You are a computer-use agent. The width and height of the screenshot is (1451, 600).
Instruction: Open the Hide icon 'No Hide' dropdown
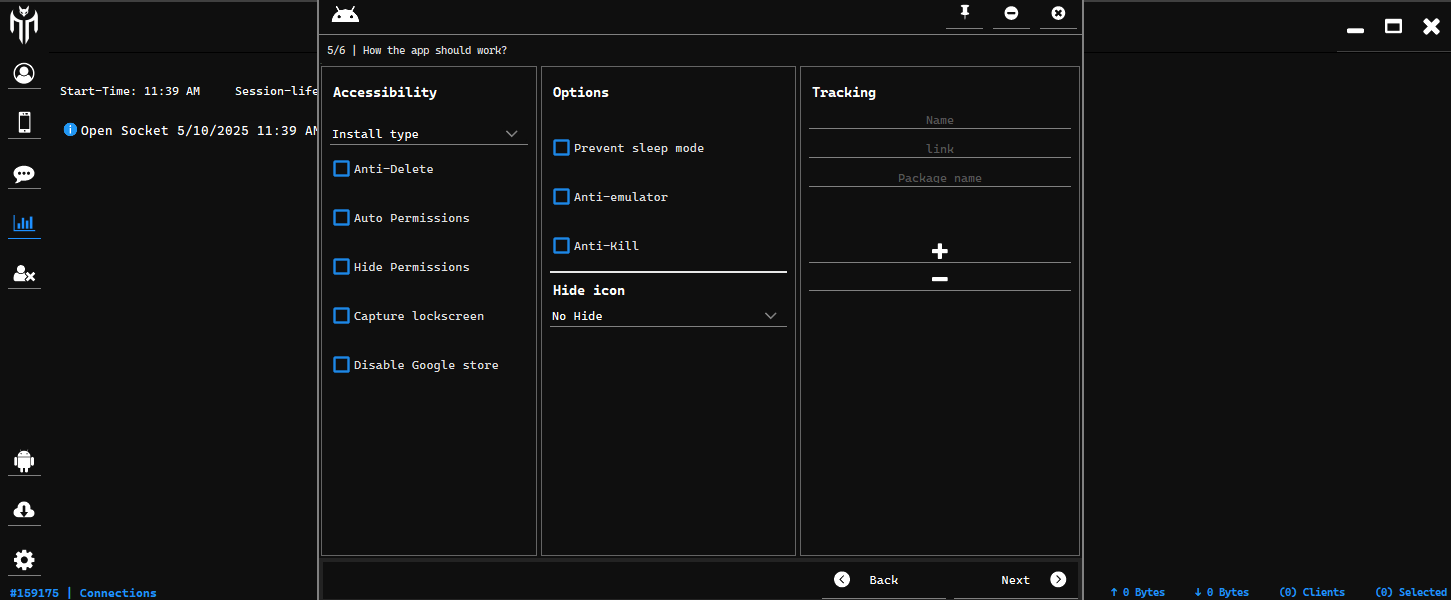point(667,316)
